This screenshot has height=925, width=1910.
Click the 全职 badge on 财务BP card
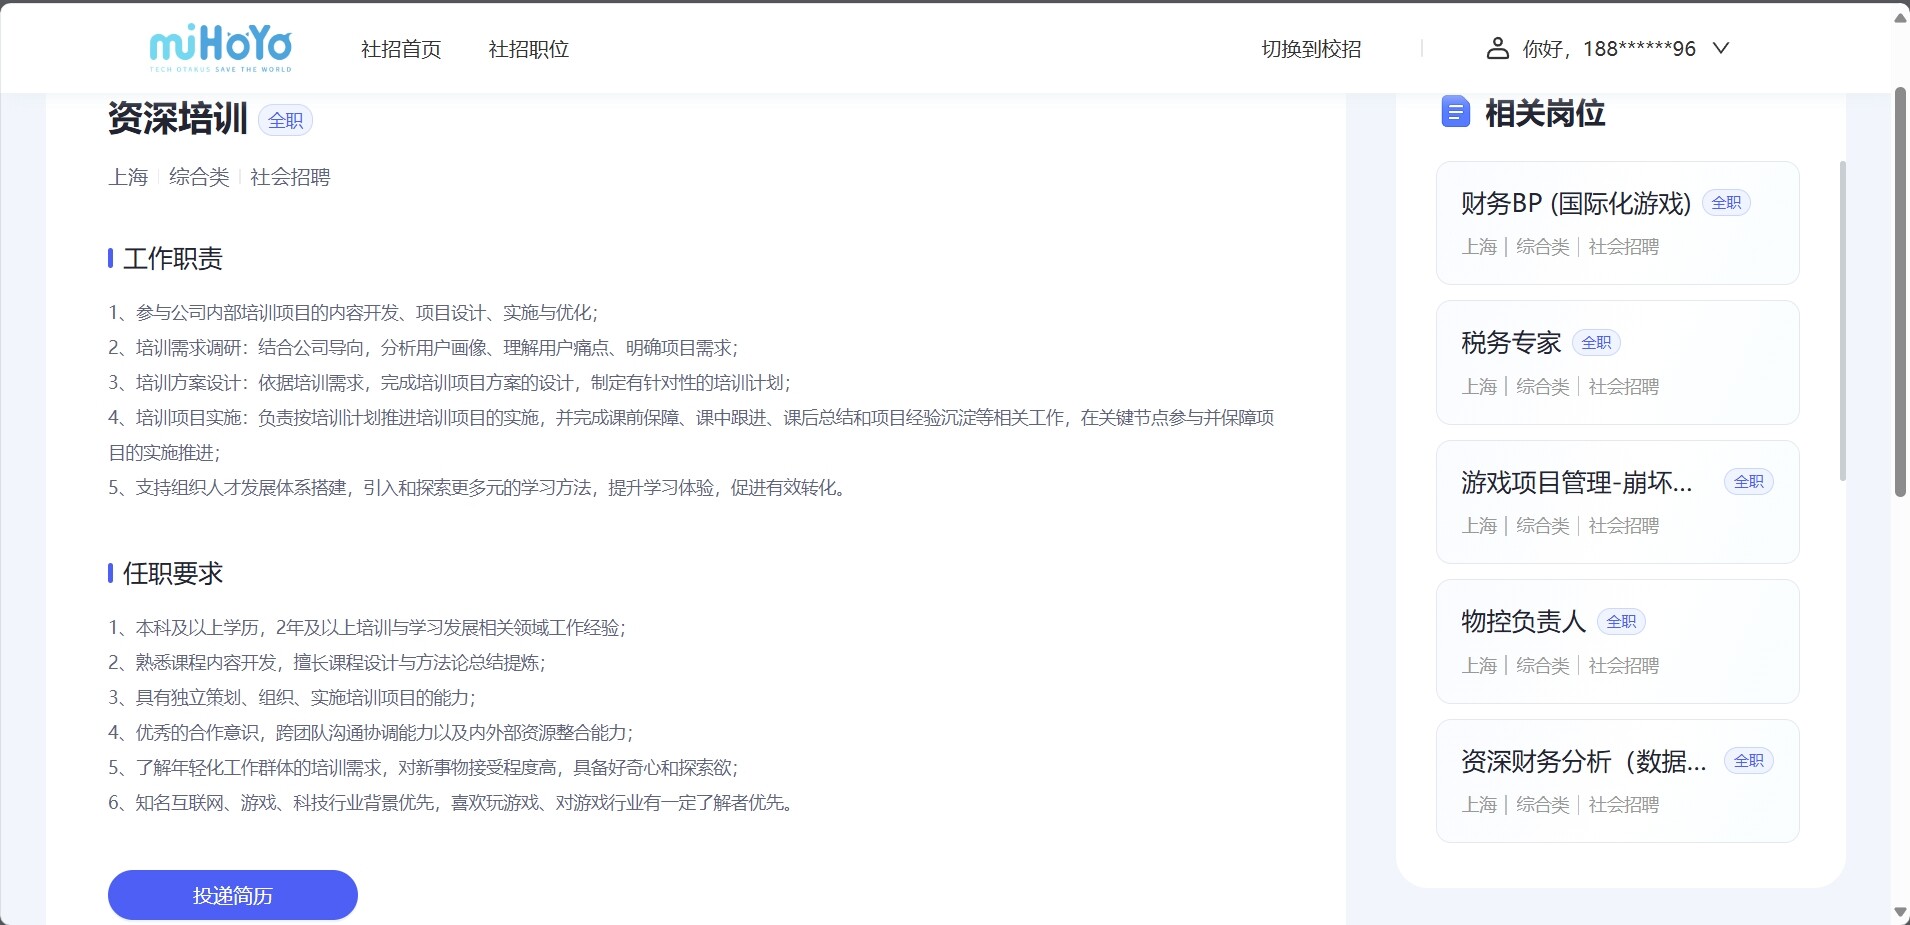pyautogui.click(x=1726, y=203)
